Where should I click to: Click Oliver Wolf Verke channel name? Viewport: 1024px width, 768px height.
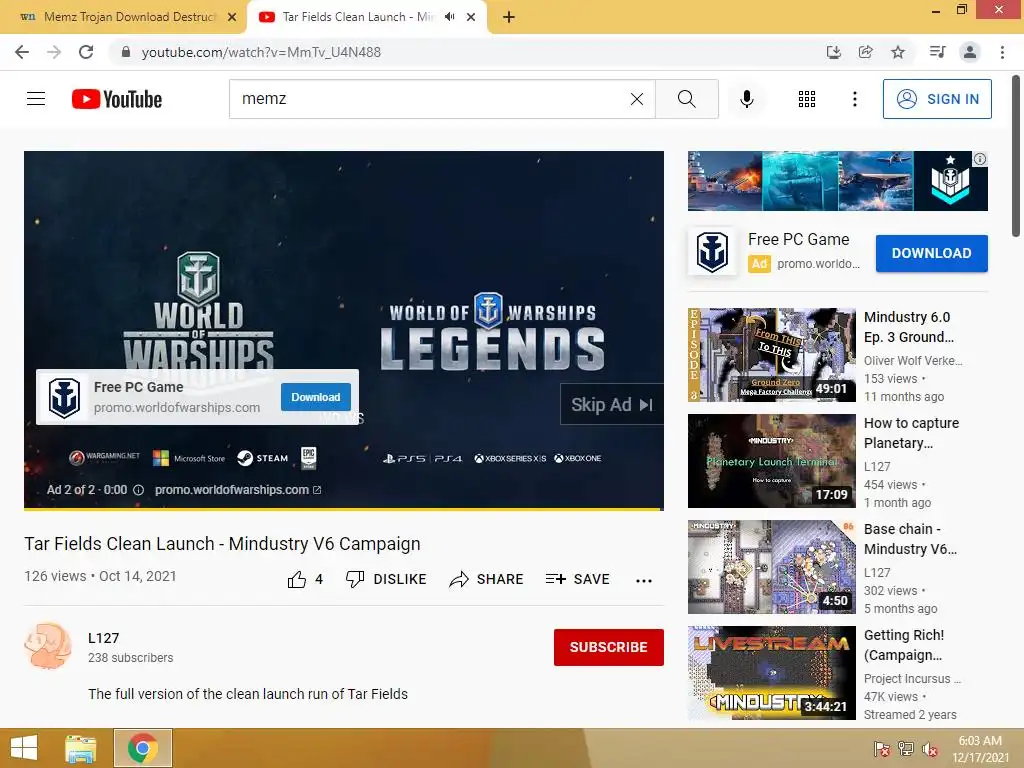click(912, 360)
